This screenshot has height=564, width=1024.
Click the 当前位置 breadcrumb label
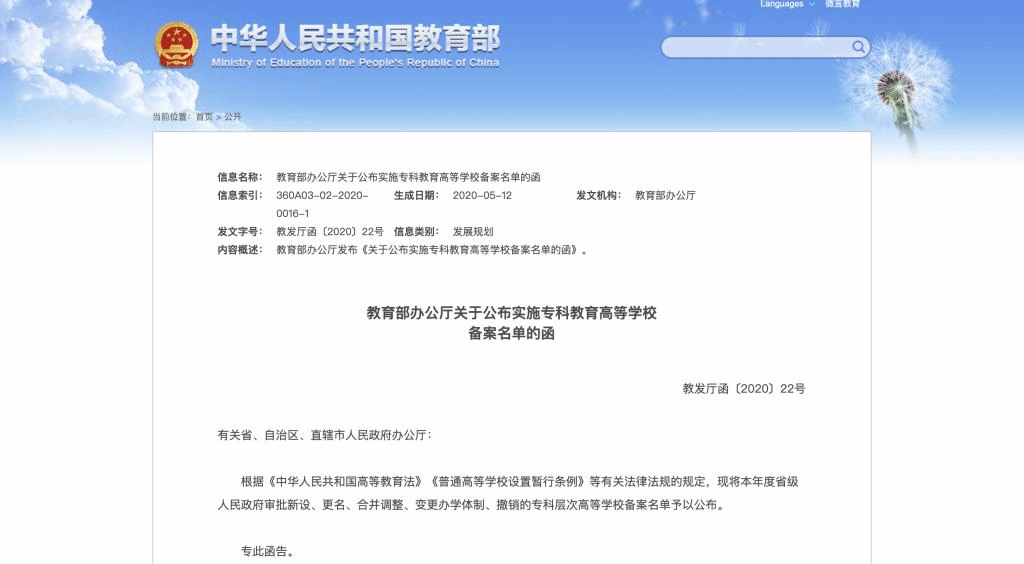click(x=171, y=116)
